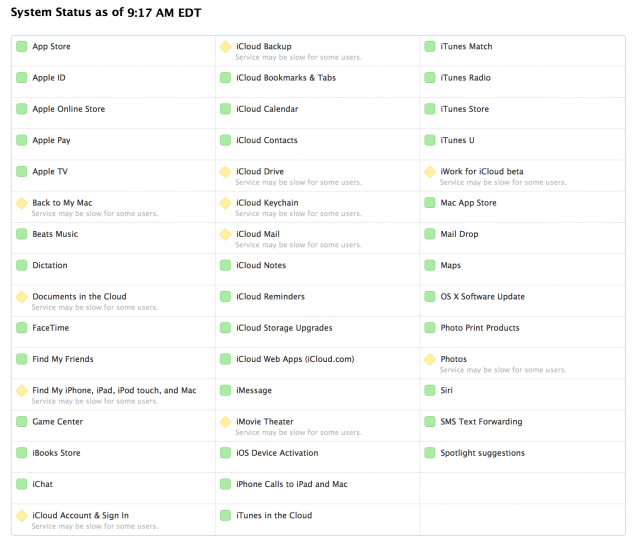Click the iTunes Store label
The height and width of the screenshot is (558, 640).
(464, 109)
